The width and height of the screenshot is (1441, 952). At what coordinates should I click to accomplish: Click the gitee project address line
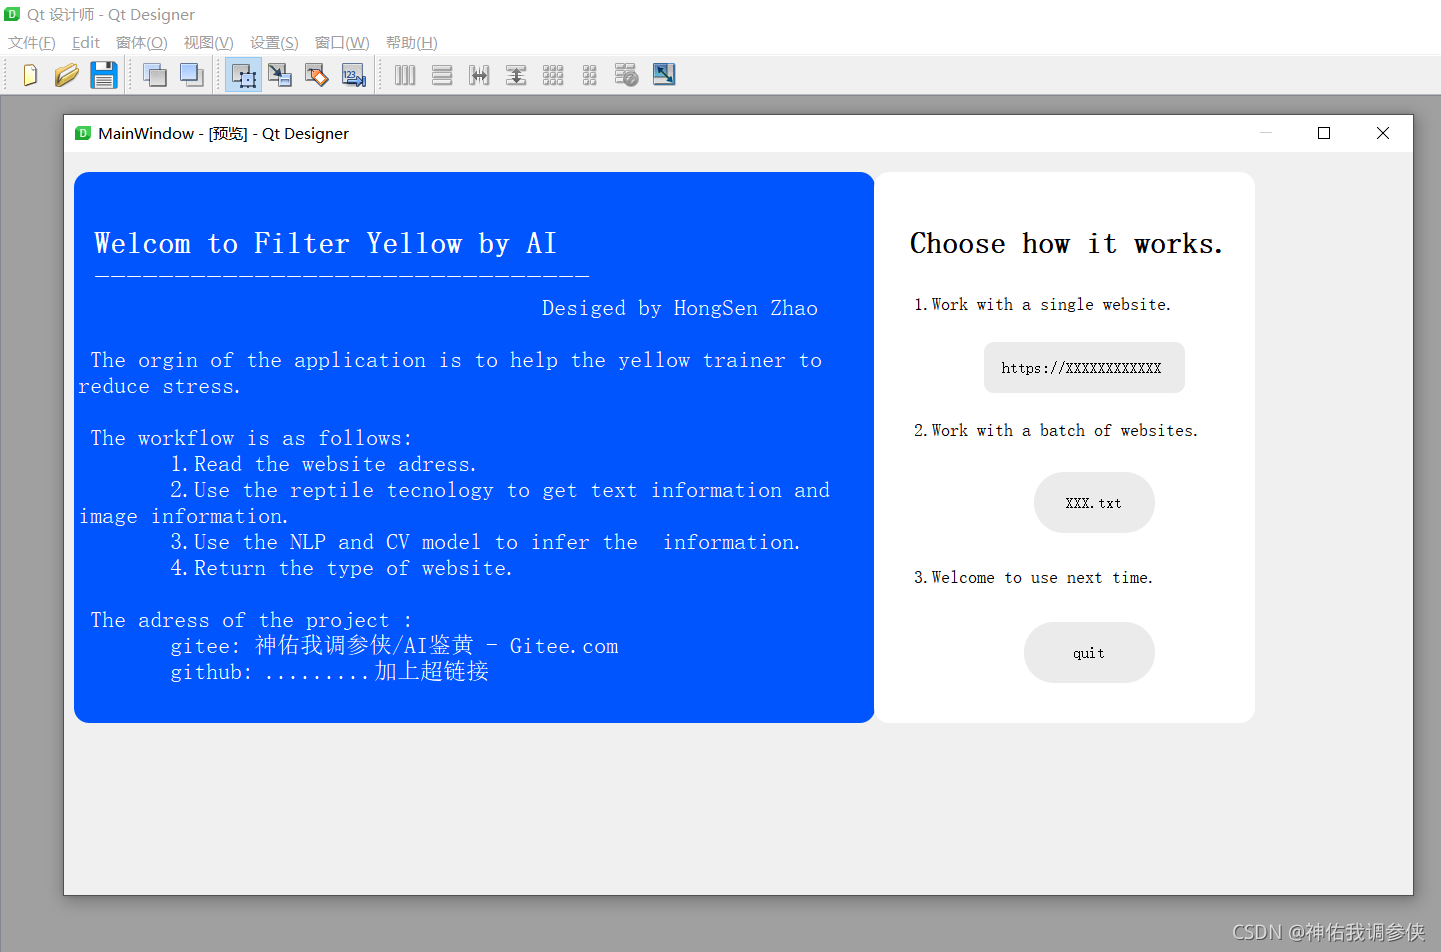394,646
